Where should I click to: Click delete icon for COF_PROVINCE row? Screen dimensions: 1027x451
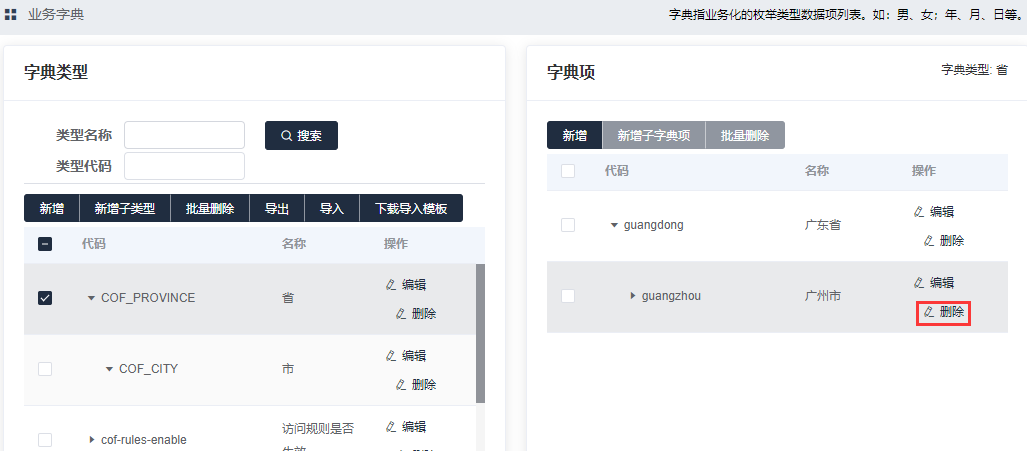click(x=401, y=314)
